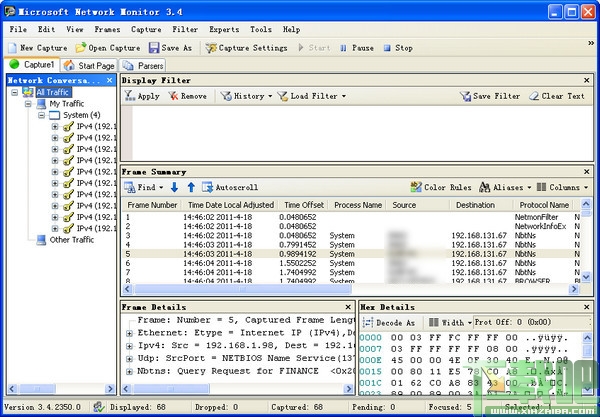The image size is (600, 417).
Task: Open the Frames menu
Action: [107, 29]
